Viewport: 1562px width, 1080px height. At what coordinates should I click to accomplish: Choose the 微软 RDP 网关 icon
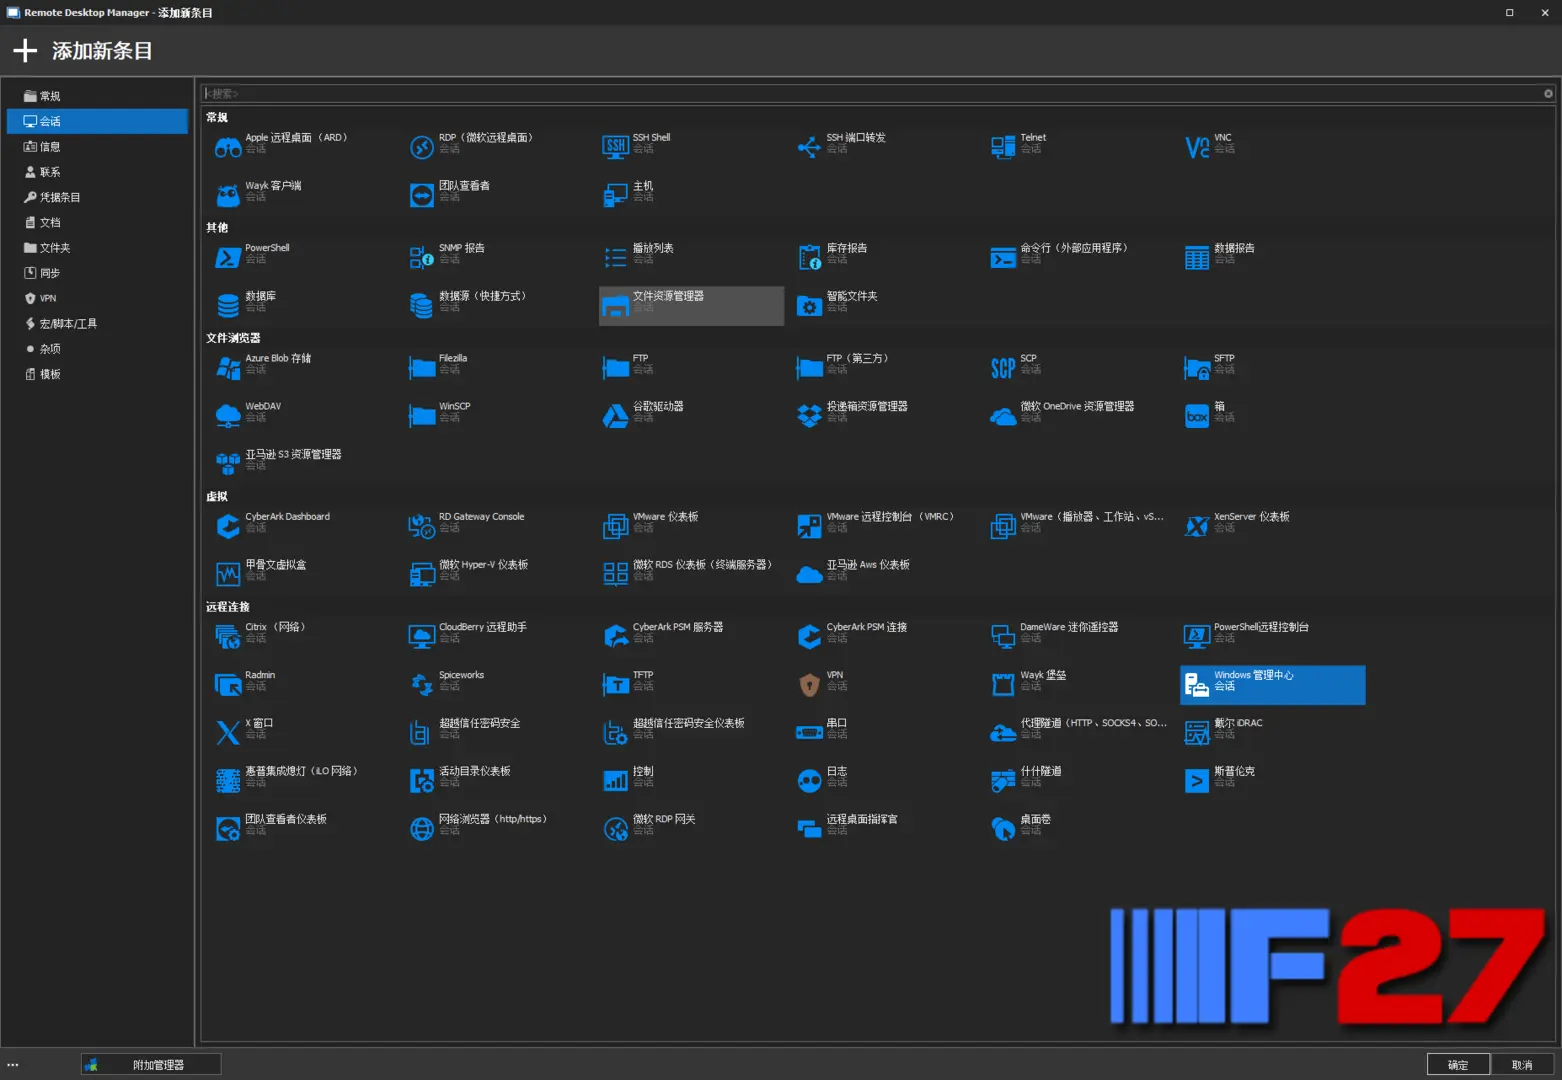tap(616, 829)
